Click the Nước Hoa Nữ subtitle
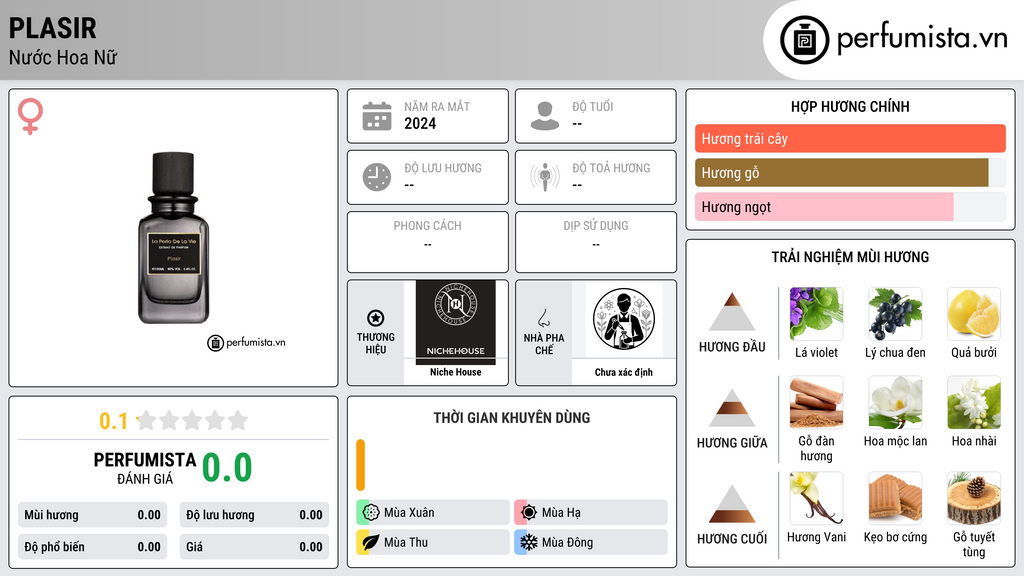The image size is (1024, 576). [x=63, y=57]
